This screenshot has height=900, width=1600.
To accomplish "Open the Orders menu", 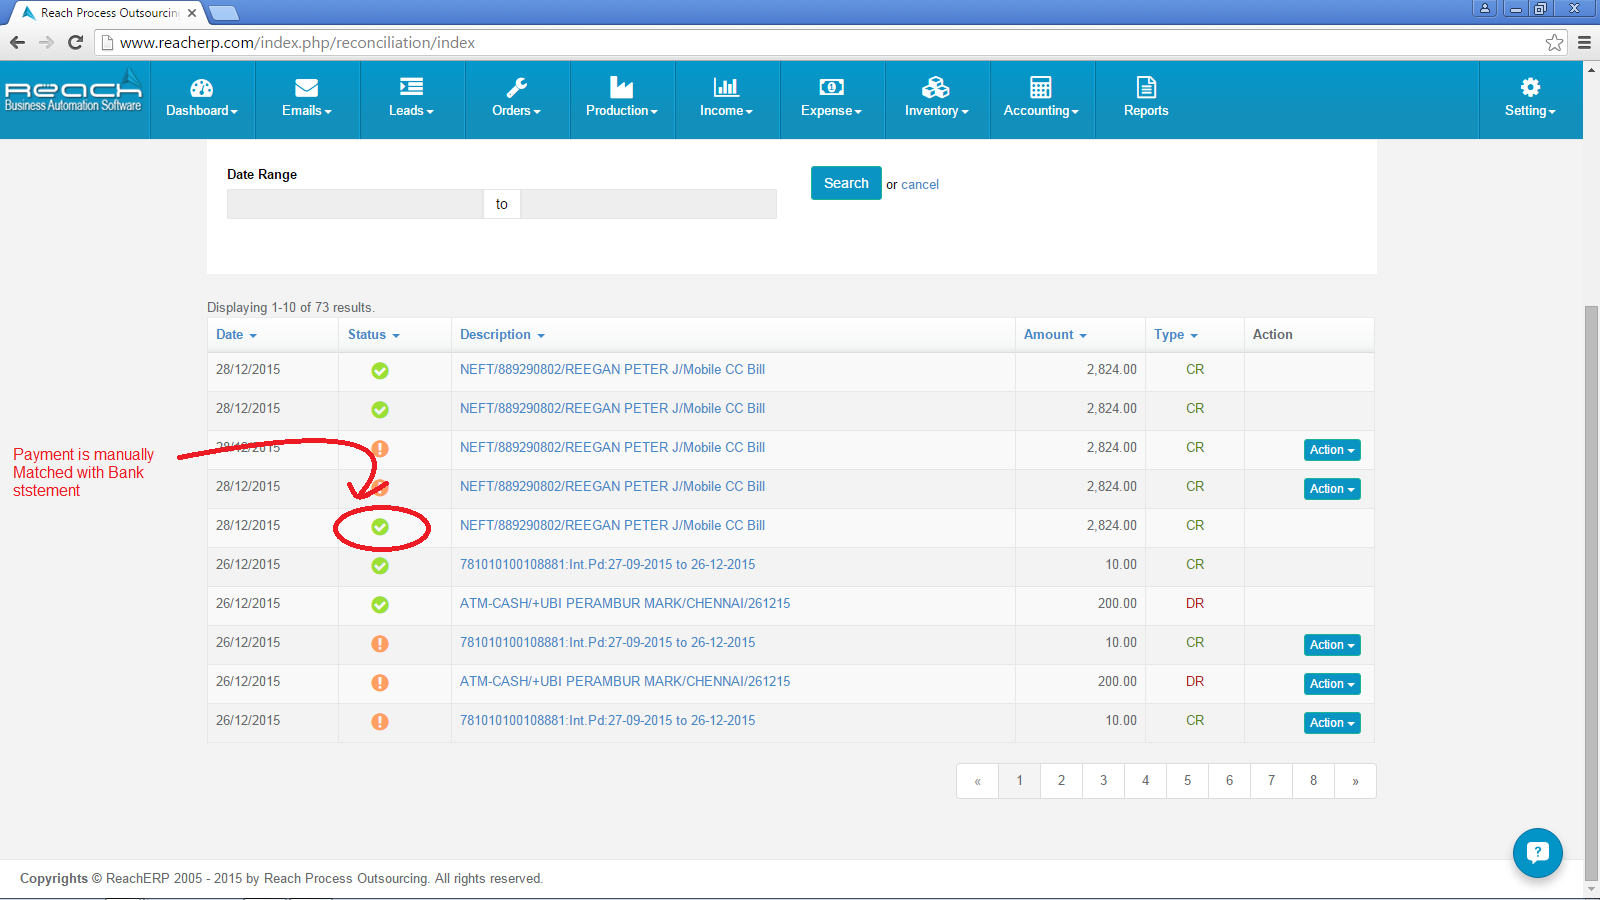I will click(517, 99).
